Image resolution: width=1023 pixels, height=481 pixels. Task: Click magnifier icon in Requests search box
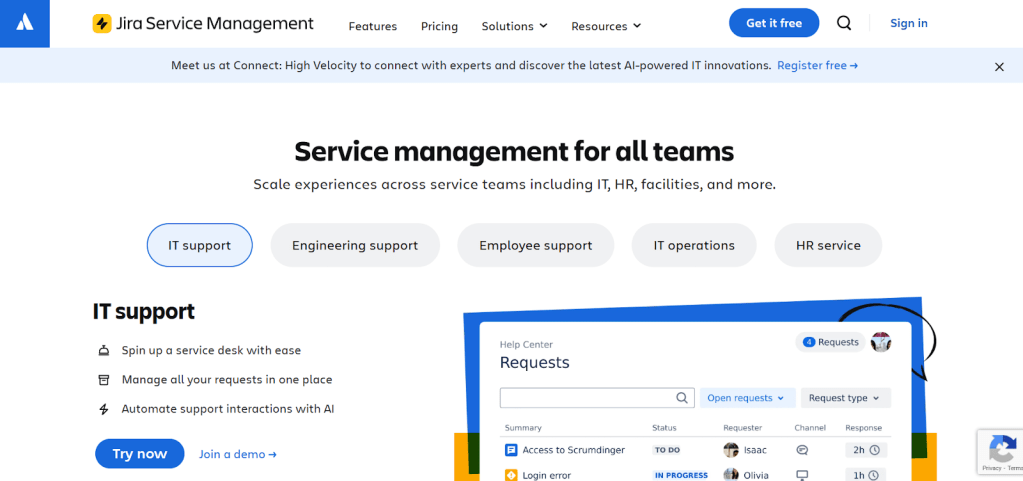pyautogui.click(x=683, y=398)
